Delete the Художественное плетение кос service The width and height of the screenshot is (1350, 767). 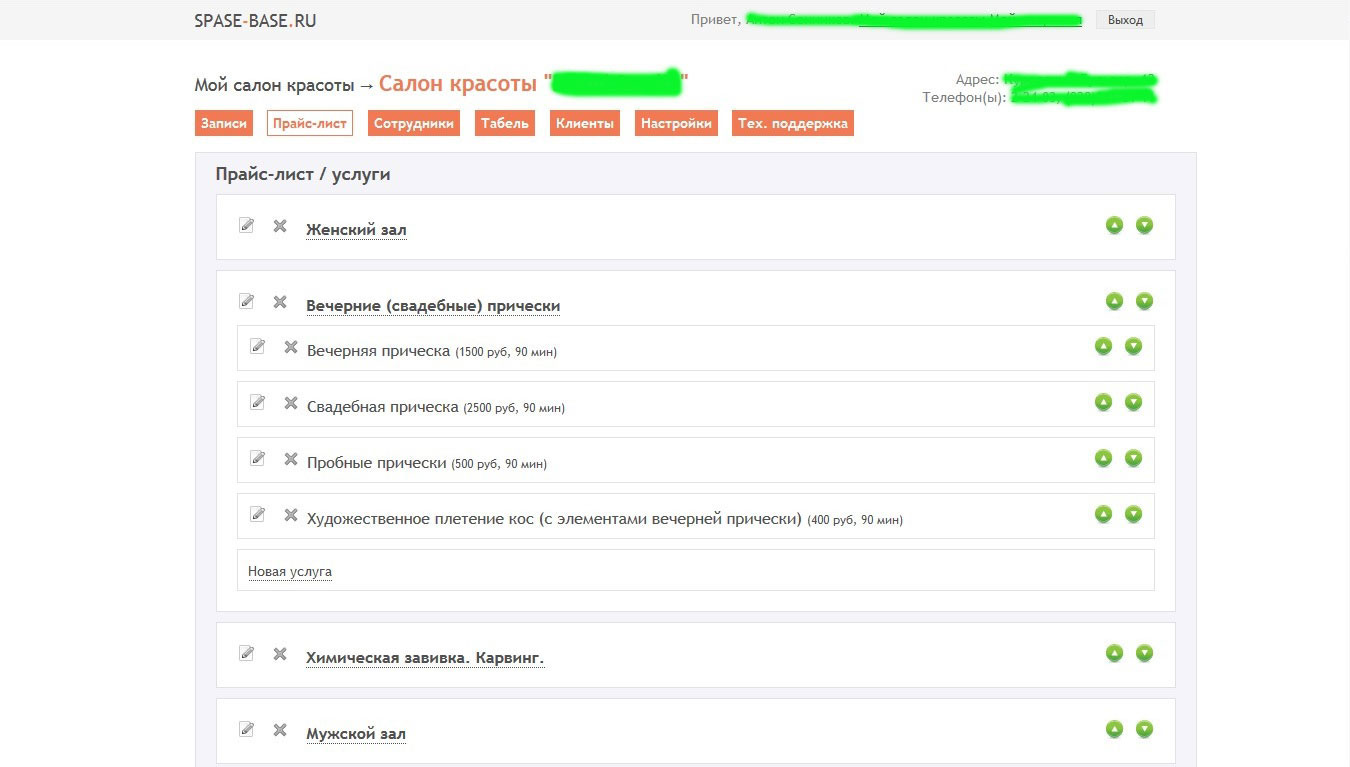(x=291, y=515)
